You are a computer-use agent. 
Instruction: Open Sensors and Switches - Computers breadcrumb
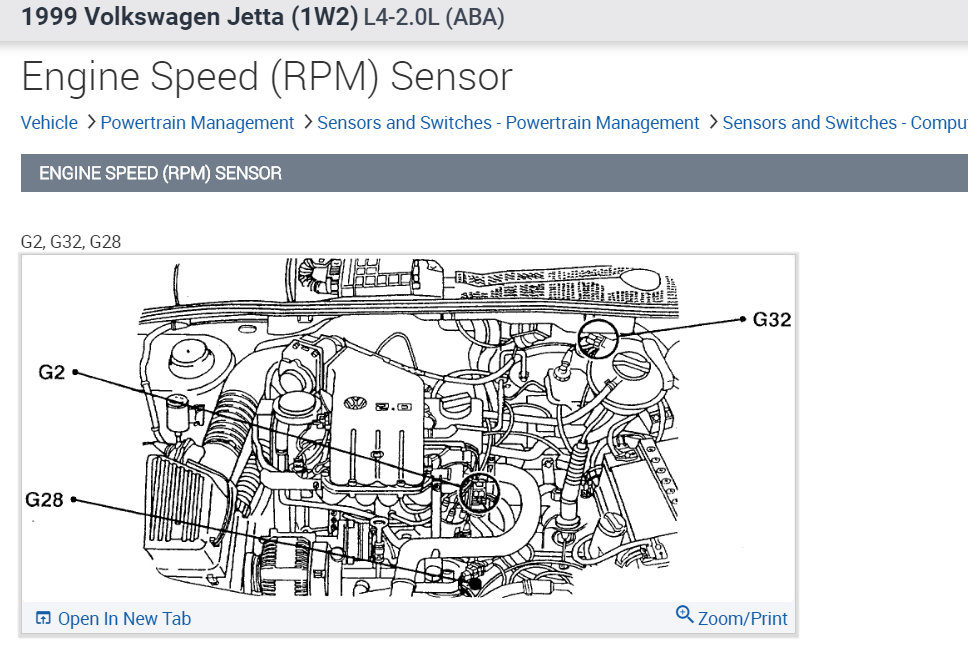tap(845, 123)
